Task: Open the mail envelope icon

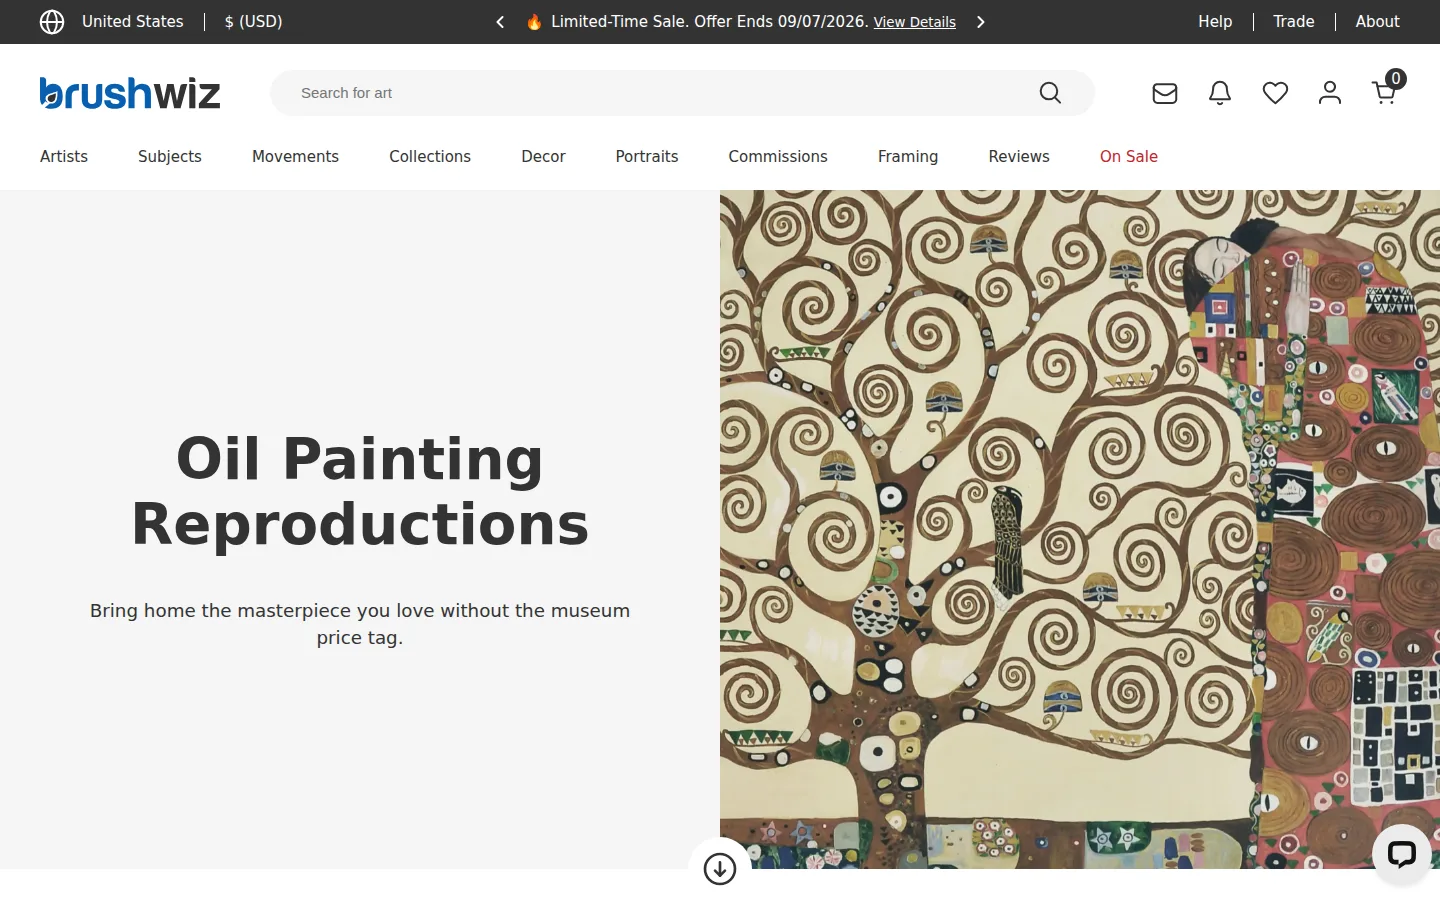Action: coord(1165,93)
